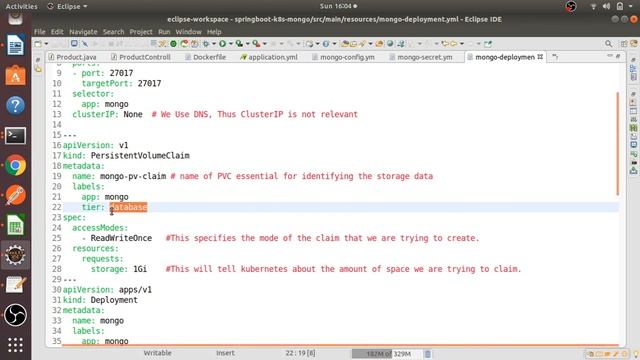Click the Pin Editor icon in toolbar
Viewport: 640px width, 360px height.
click(488, 44)
